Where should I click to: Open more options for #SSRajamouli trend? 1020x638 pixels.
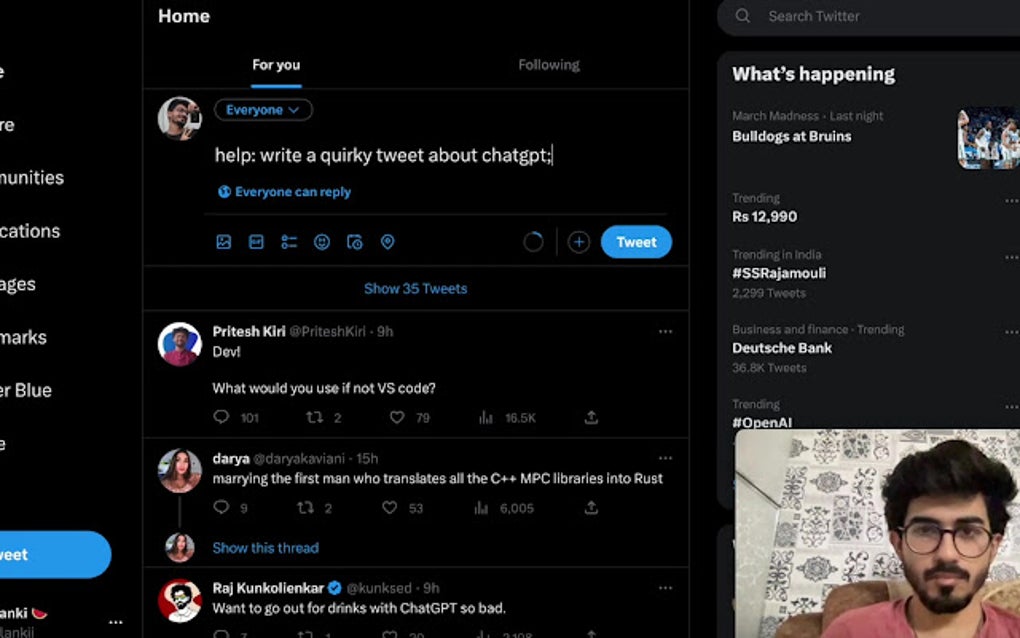[1012, 257]
